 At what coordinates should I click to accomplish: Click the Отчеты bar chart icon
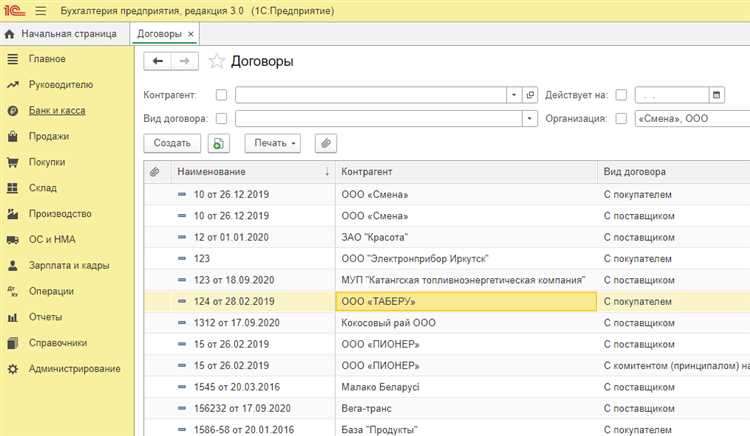[x=13, y=317]
